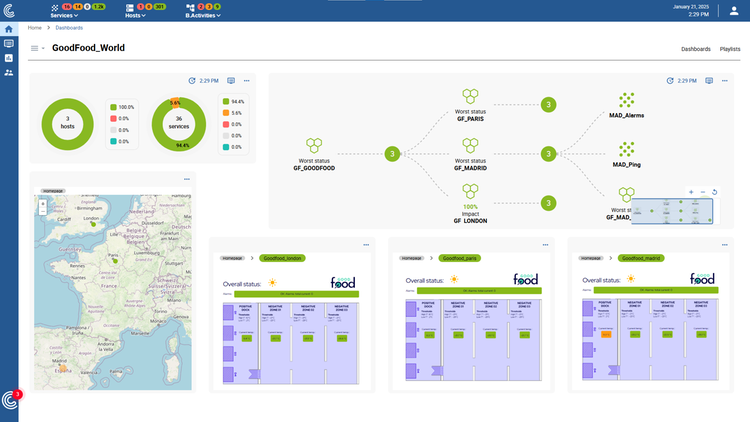Click the Reporting chart icon in the sidebar
Viewport: 750px width, 422px height.
tap(9, 58)
